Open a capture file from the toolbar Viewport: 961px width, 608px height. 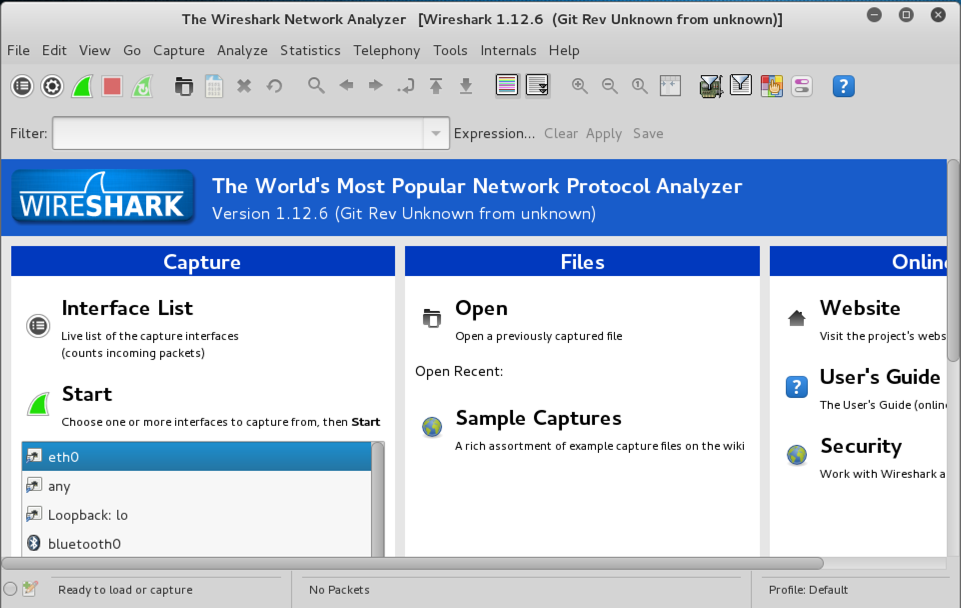[x=184, y=87]
